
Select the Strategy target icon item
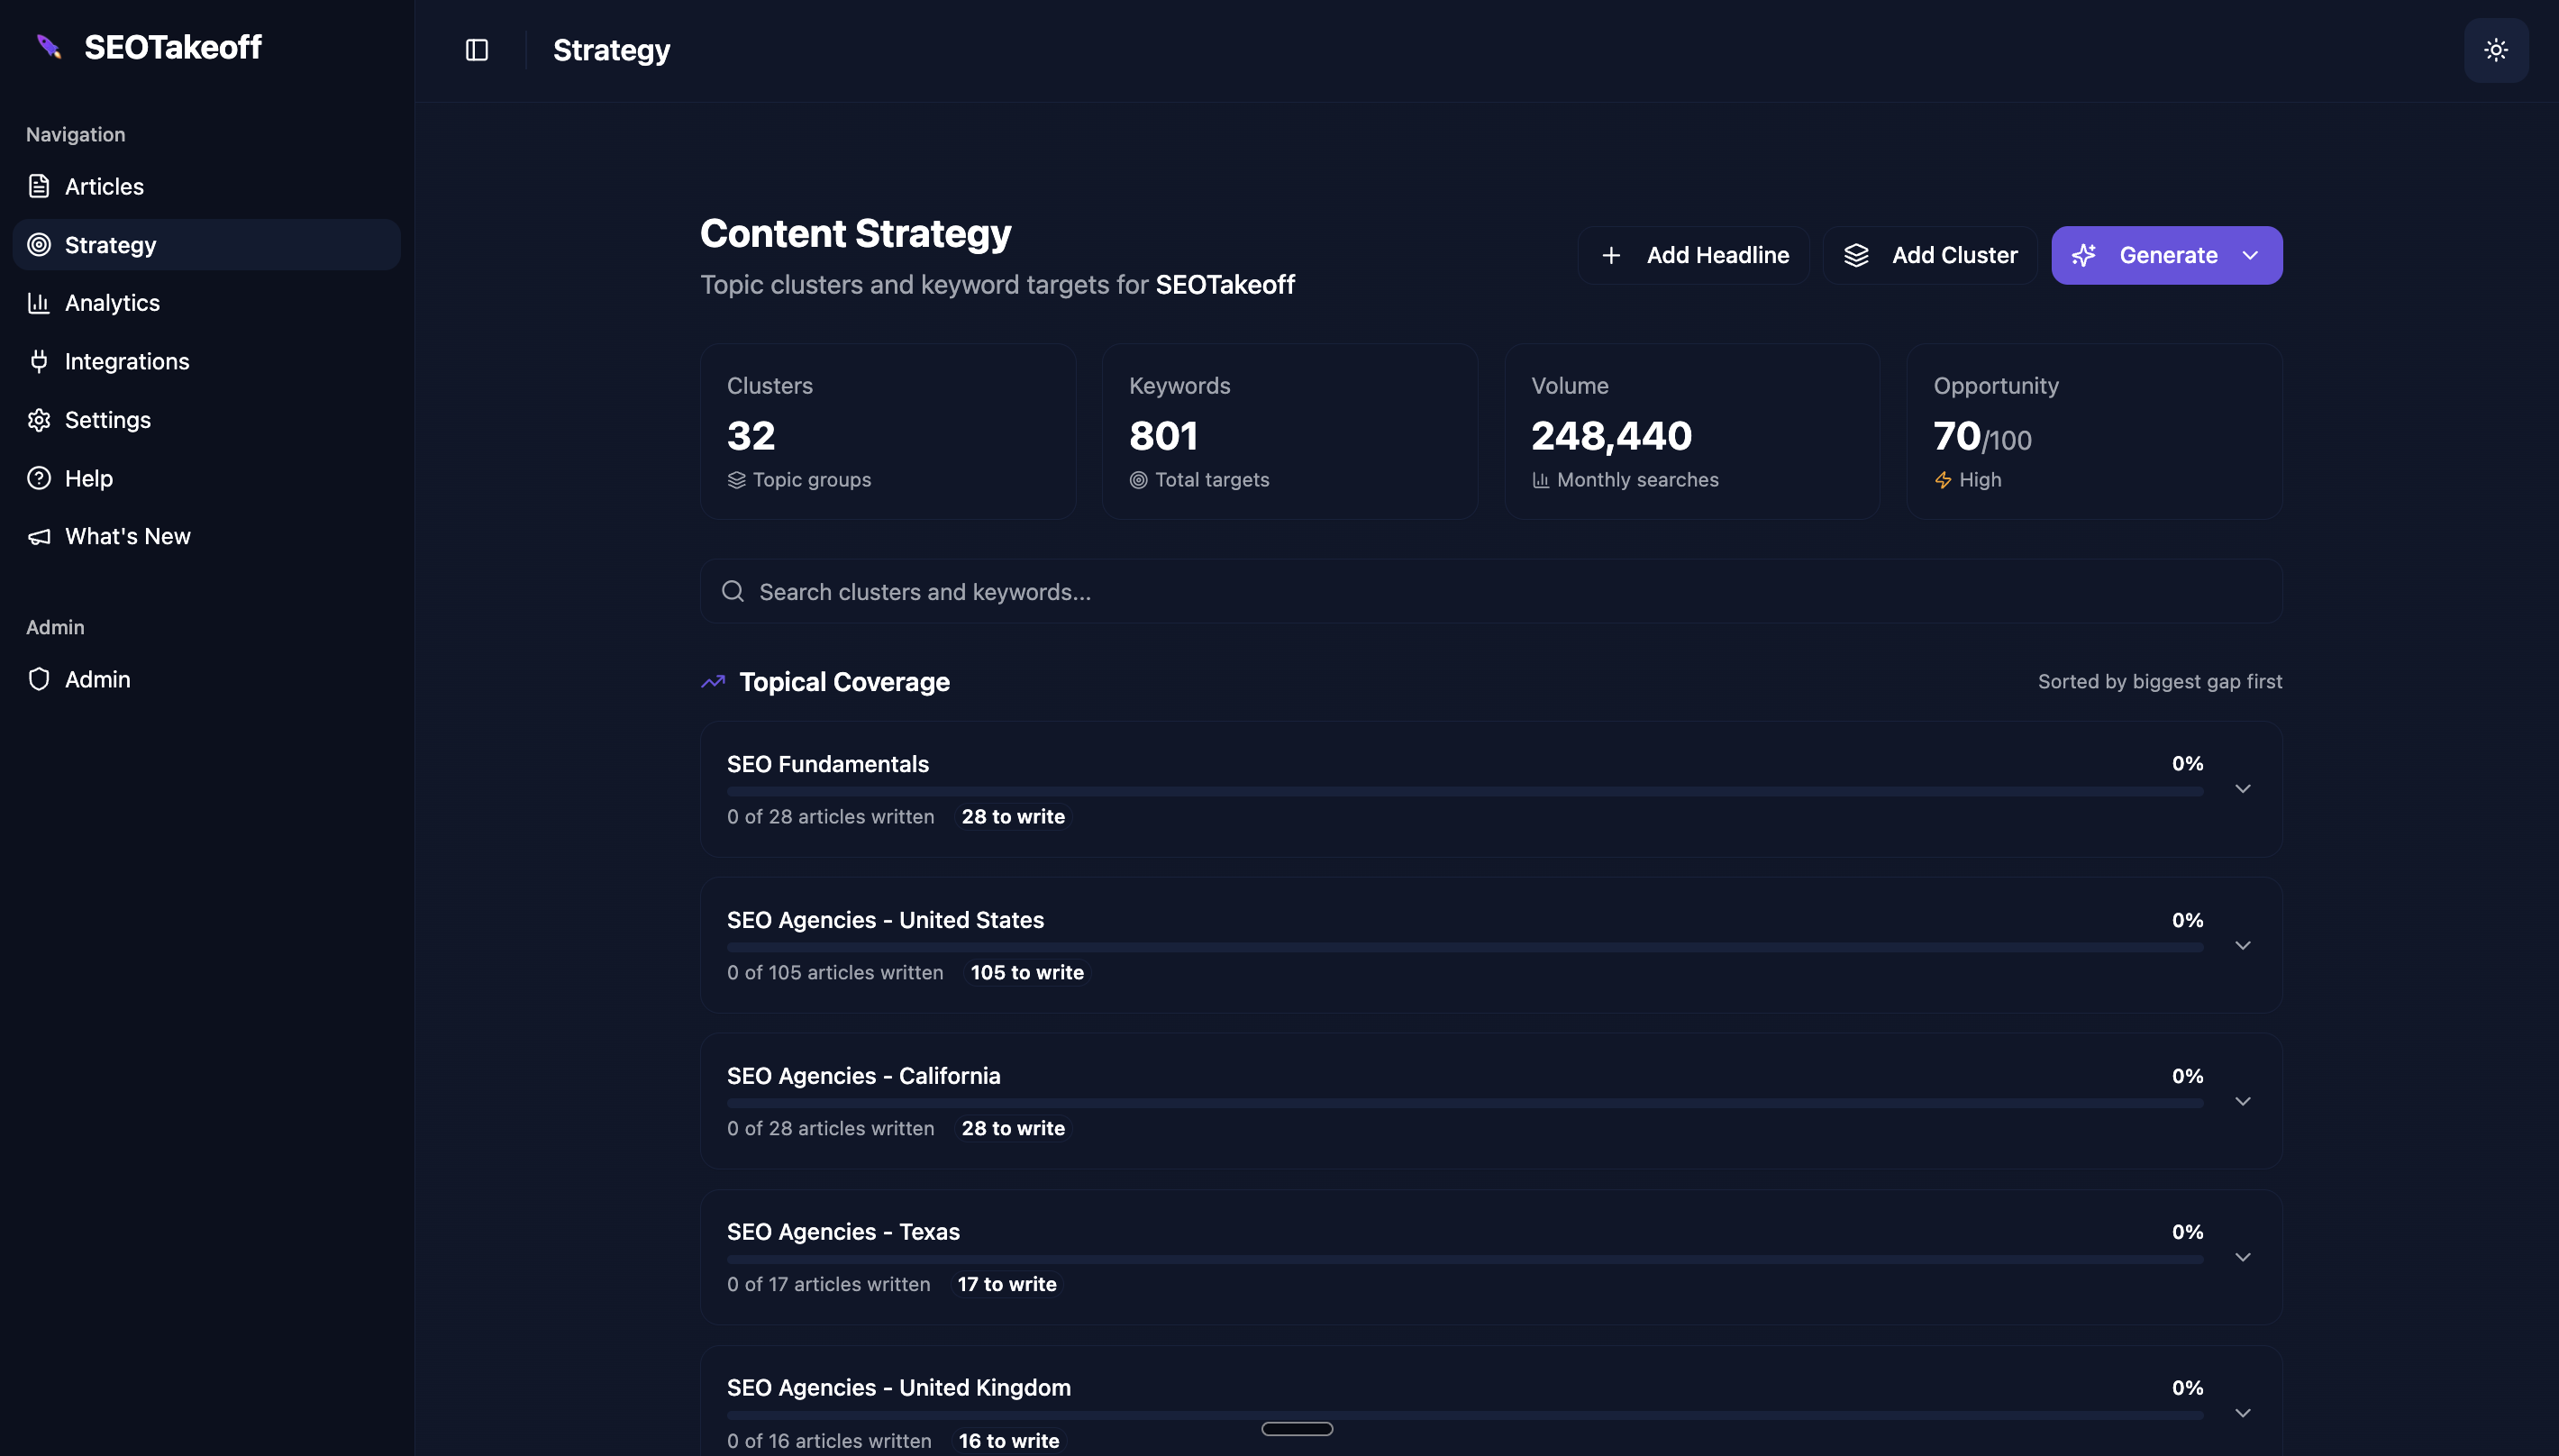point(39,245)
